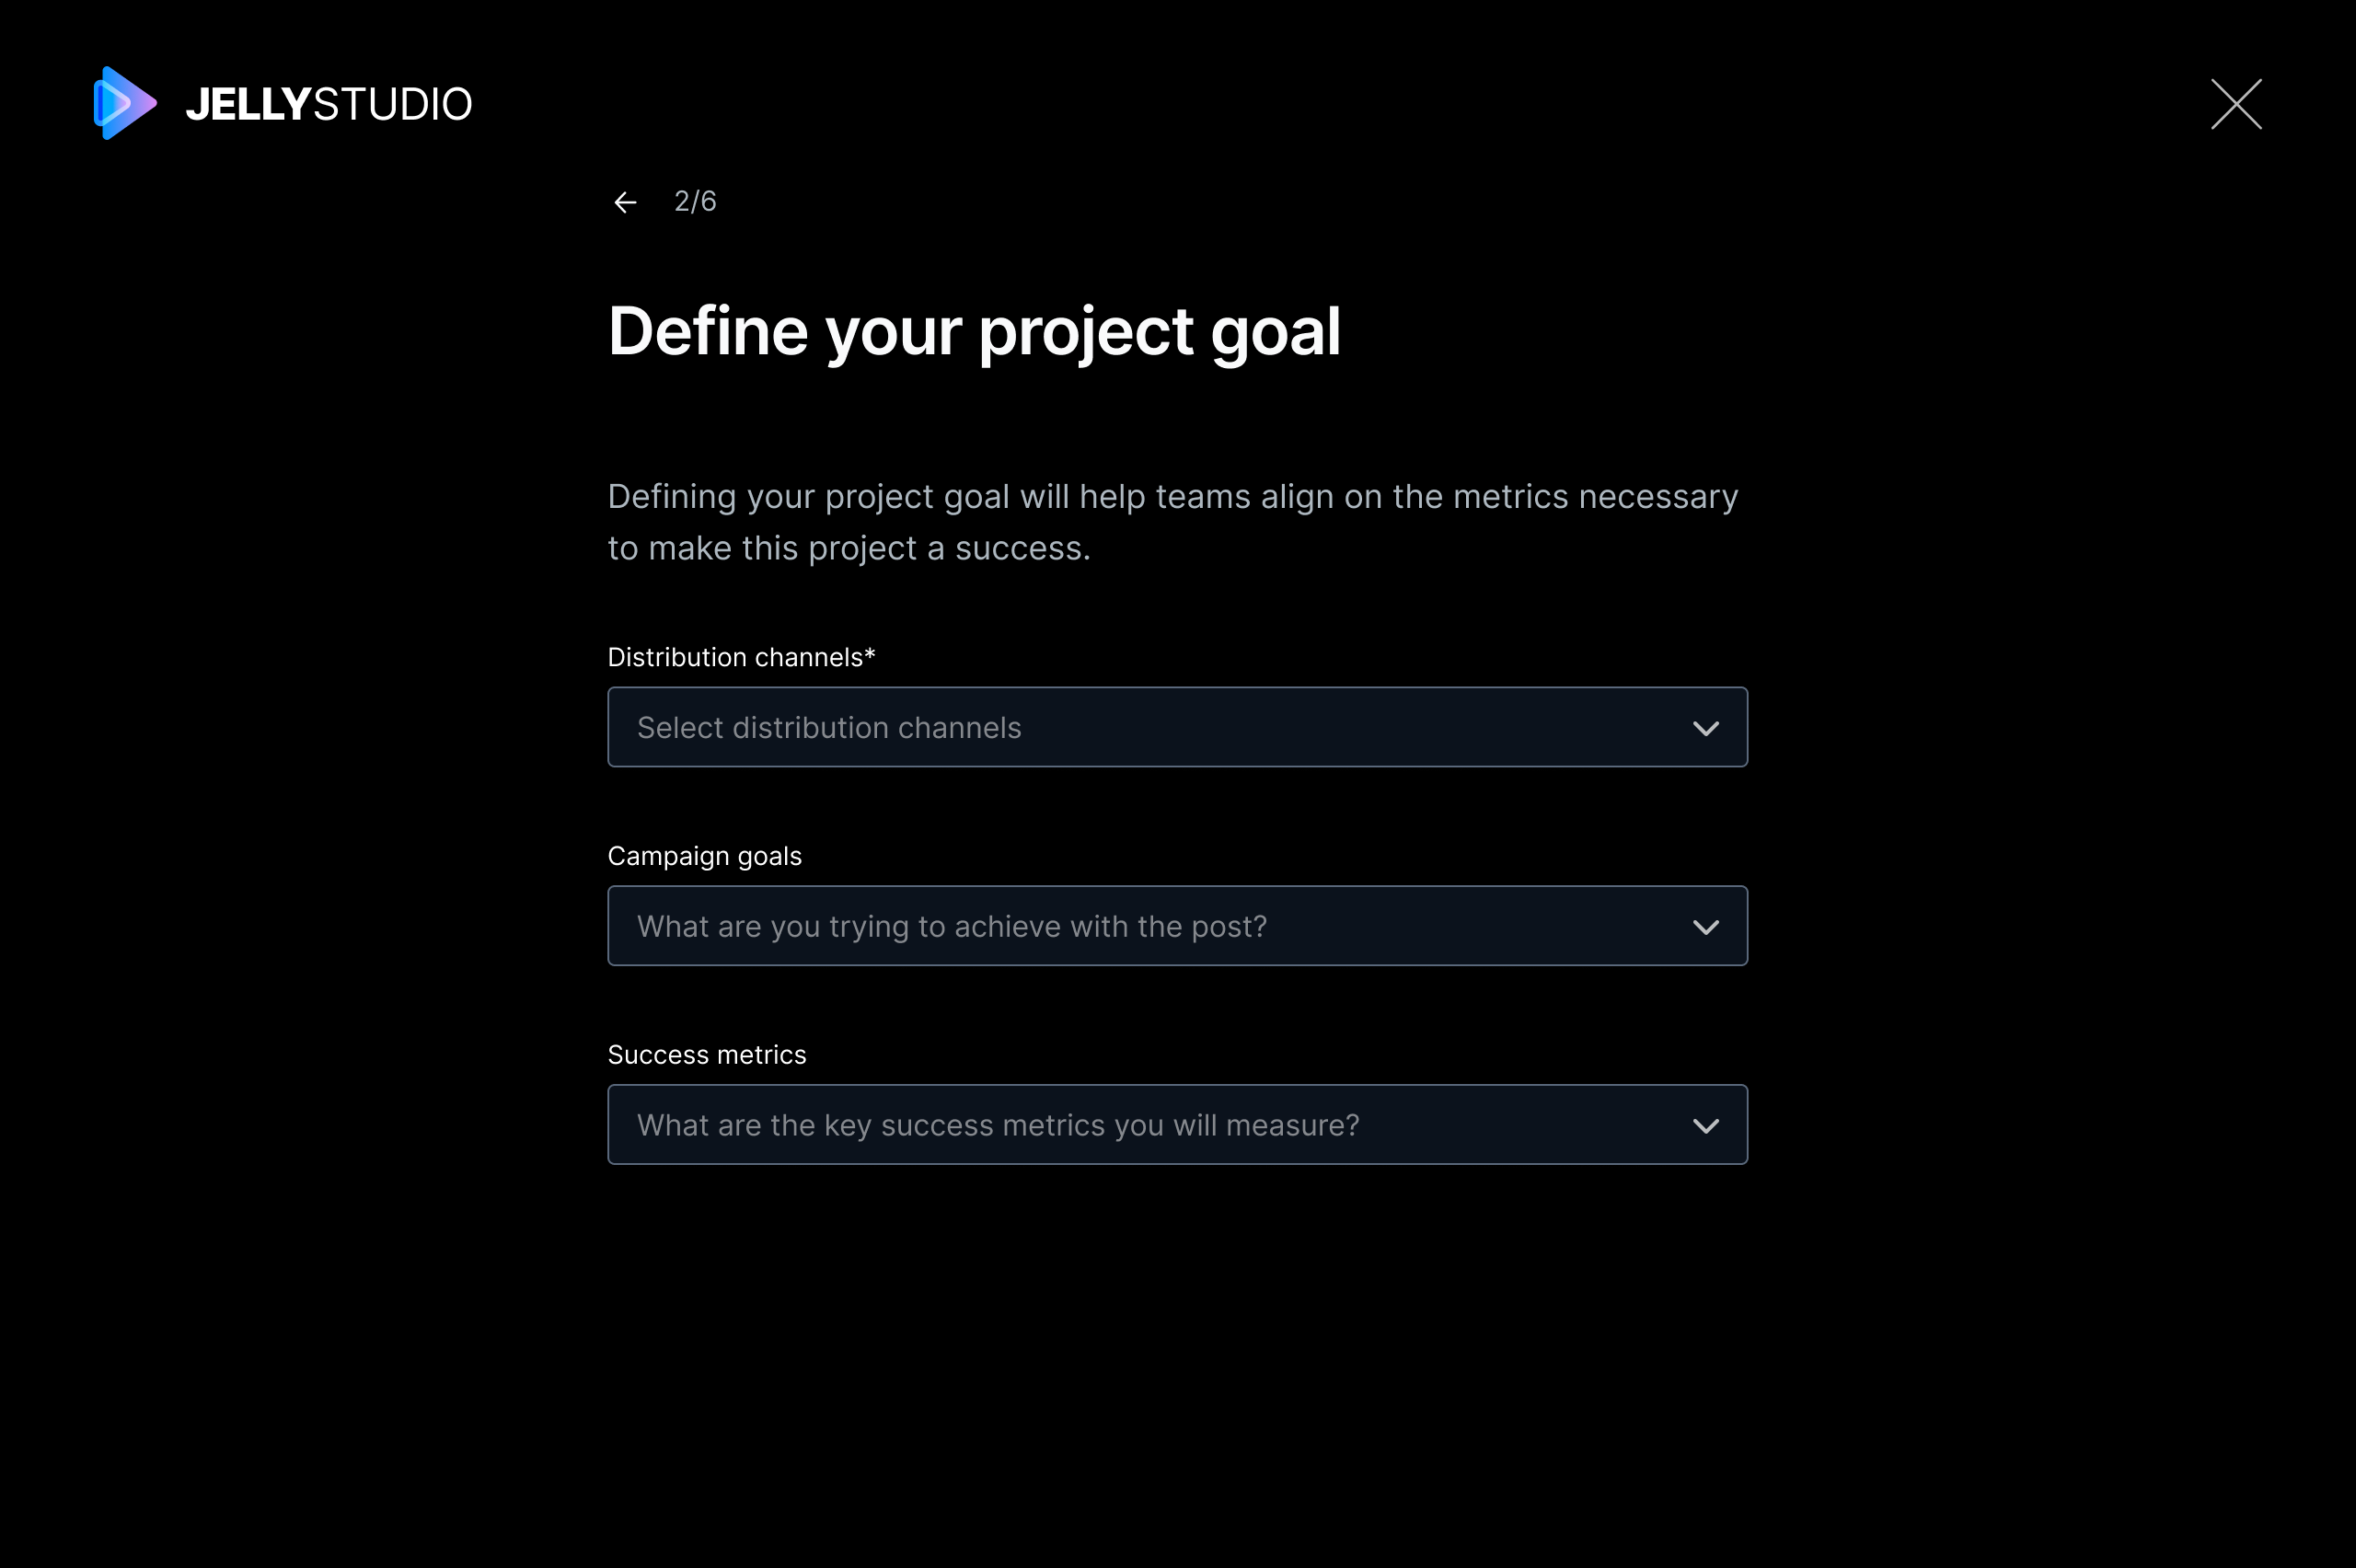The width and height of the screenshot is (2356, 1568).
Task: Click the 'Define your project goal' heading
Action: (x=974, y=332)
